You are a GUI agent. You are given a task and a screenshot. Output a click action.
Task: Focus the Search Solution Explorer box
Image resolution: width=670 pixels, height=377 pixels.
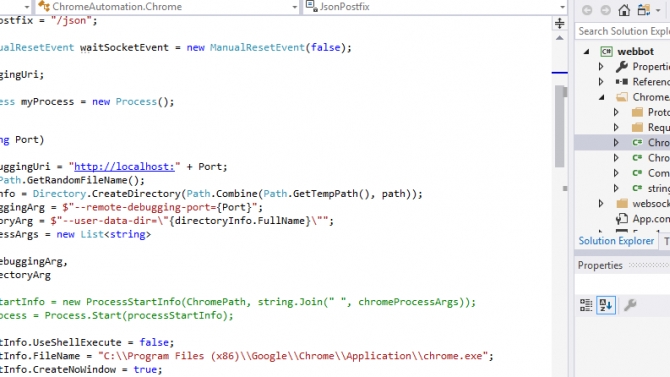624,31
